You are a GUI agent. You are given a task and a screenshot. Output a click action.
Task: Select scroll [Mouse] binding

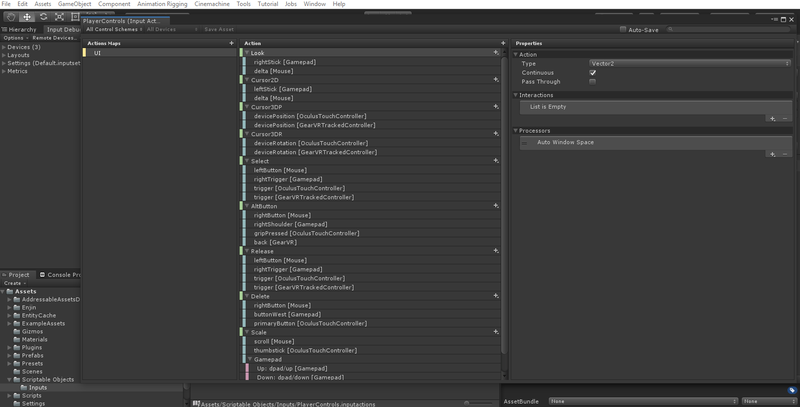click(x=371, y=341)
